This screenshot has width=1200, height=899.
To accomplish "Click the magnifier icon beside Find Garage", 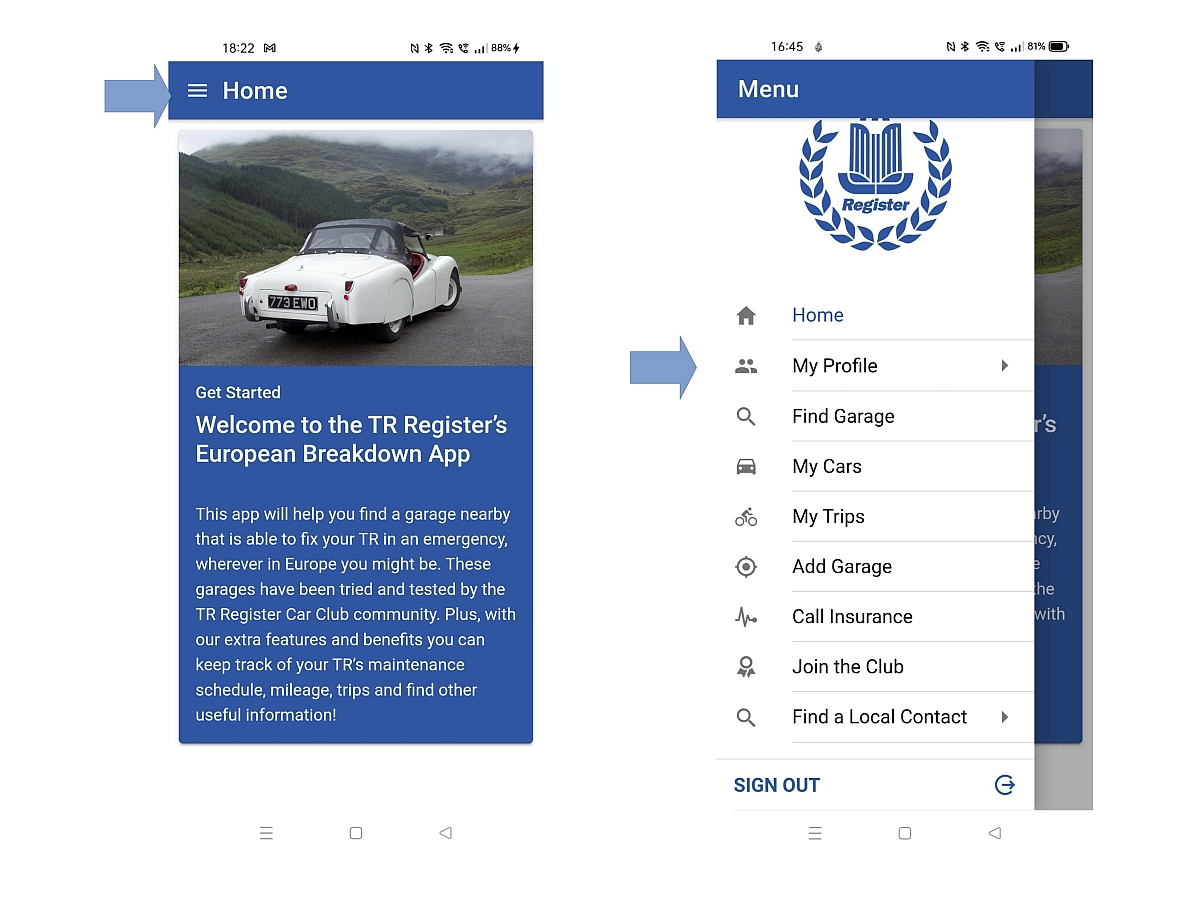I will pyautogui.click(x=746, y=416).
